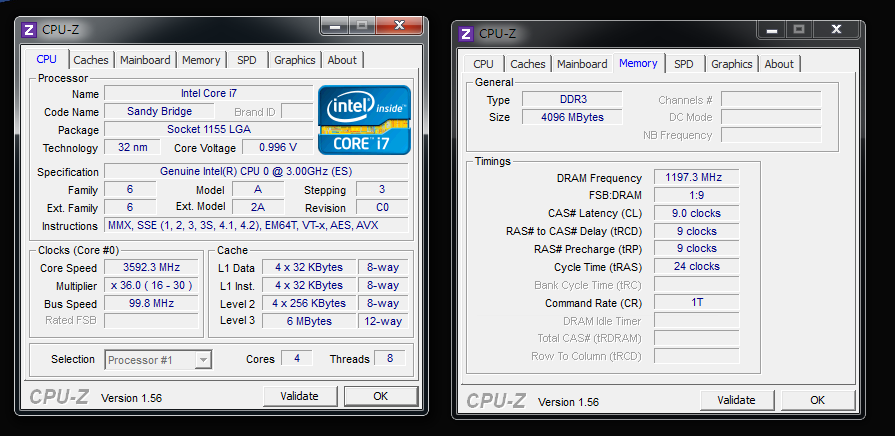895x436 pixels.
Task: Click the Name field showing Intel Core i7
Action: tap(209, 94)
